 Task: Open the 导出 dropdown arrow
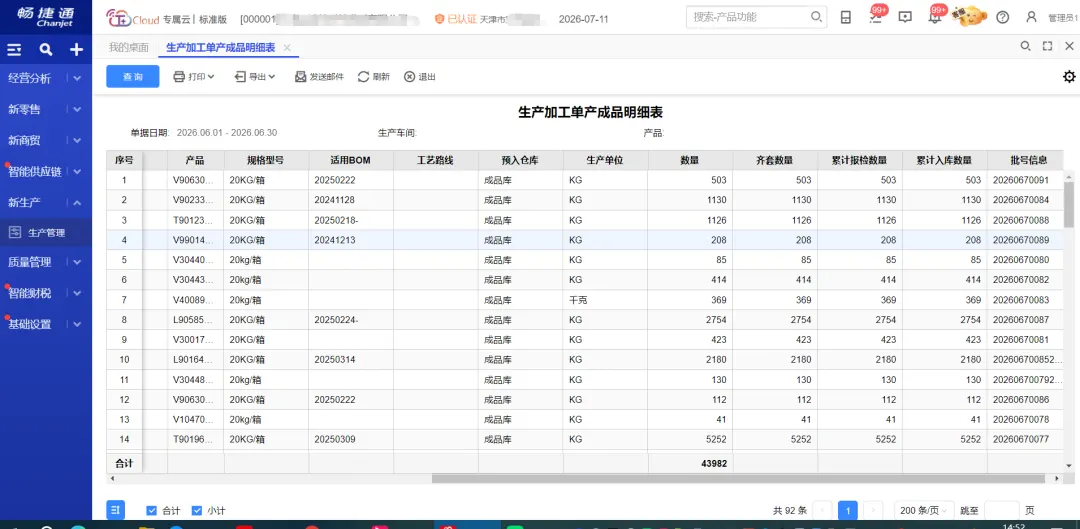tap(271, 76)
